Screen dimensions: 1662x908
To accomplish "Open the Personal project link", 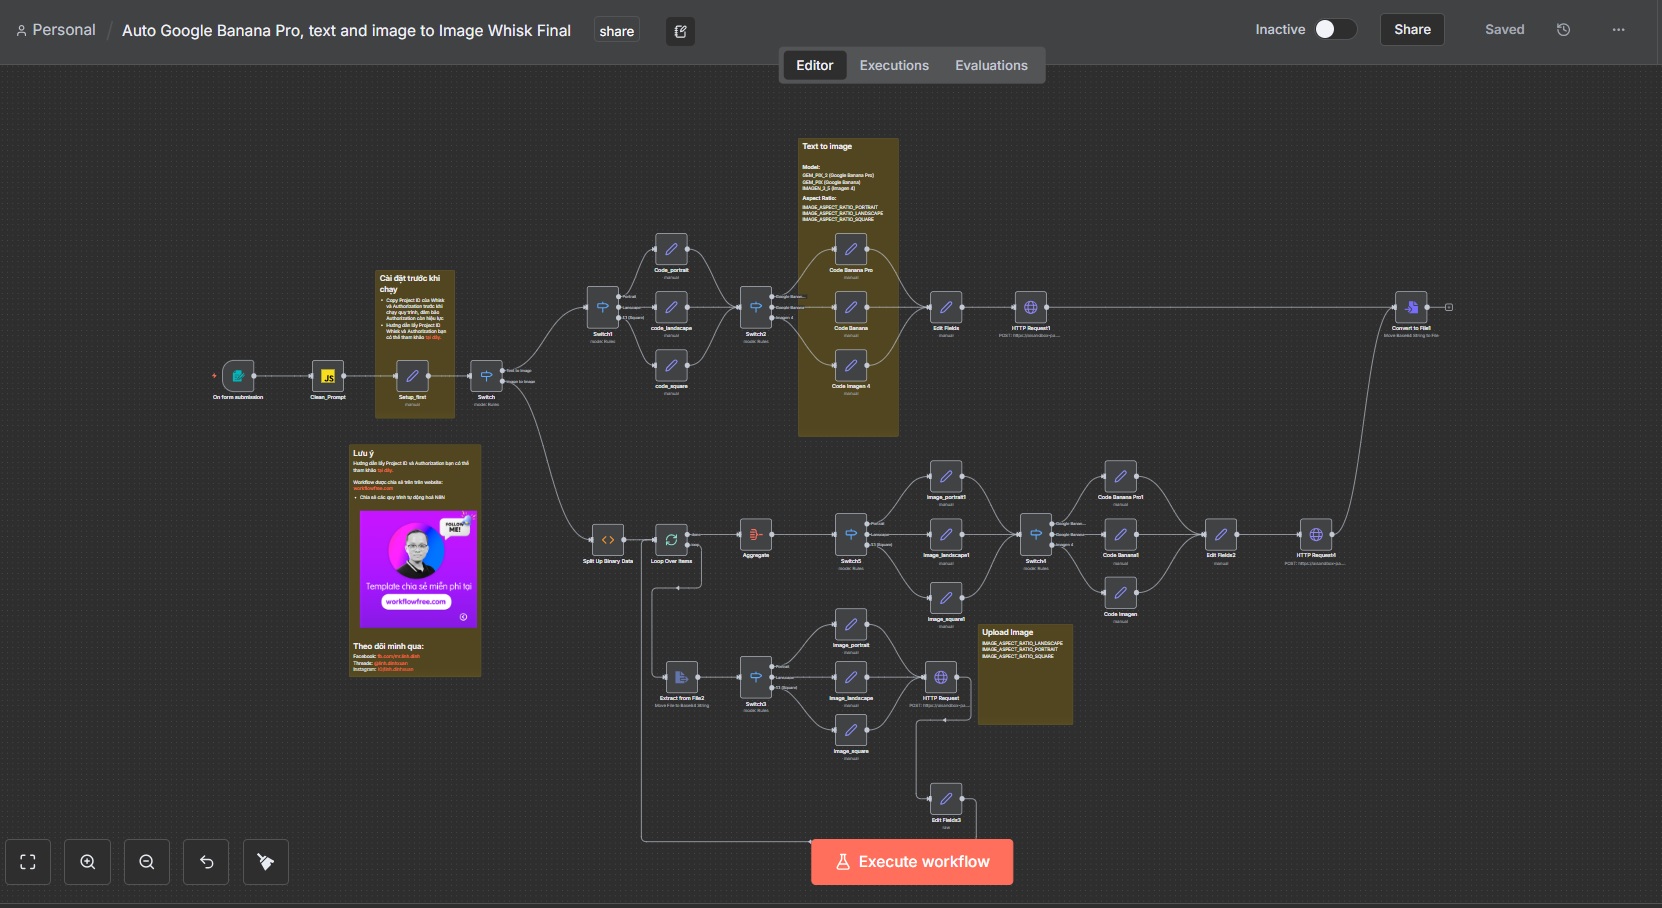I will [x=63, y=30].
